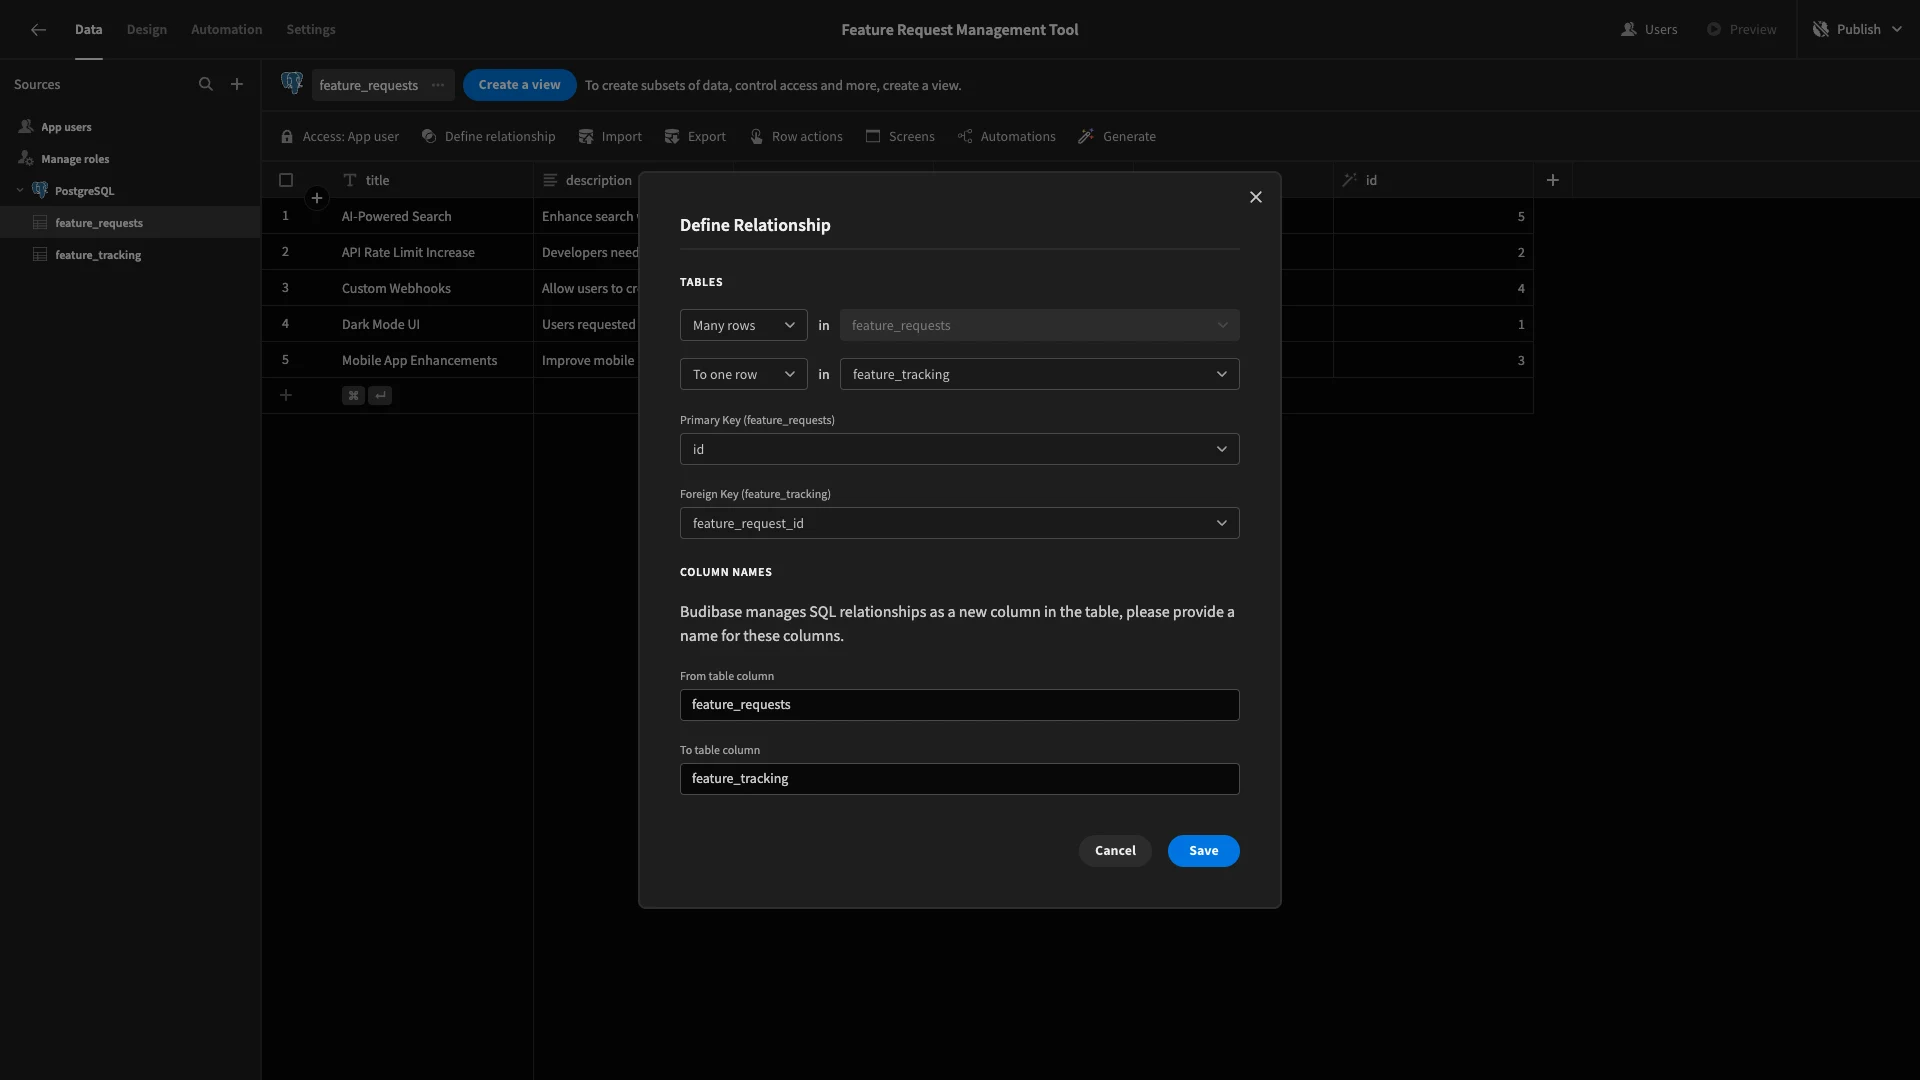The image size is (1920, 1080).
Task: Click Cancel in the dialog
Action: point(1115,851)
